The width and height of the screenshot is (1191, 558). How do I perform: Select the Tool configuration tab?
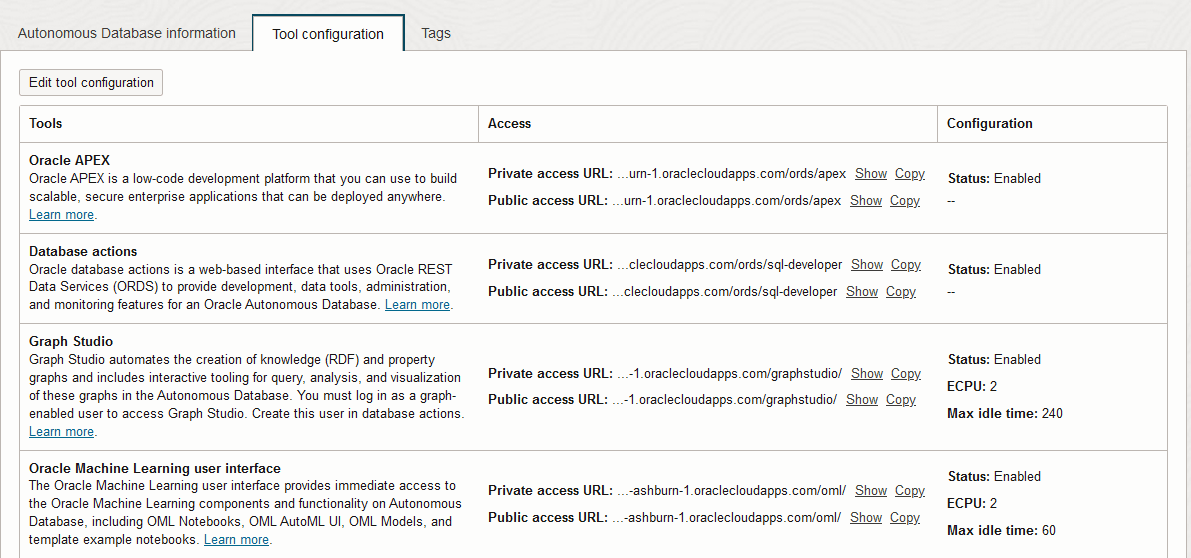tap(328, 34)
